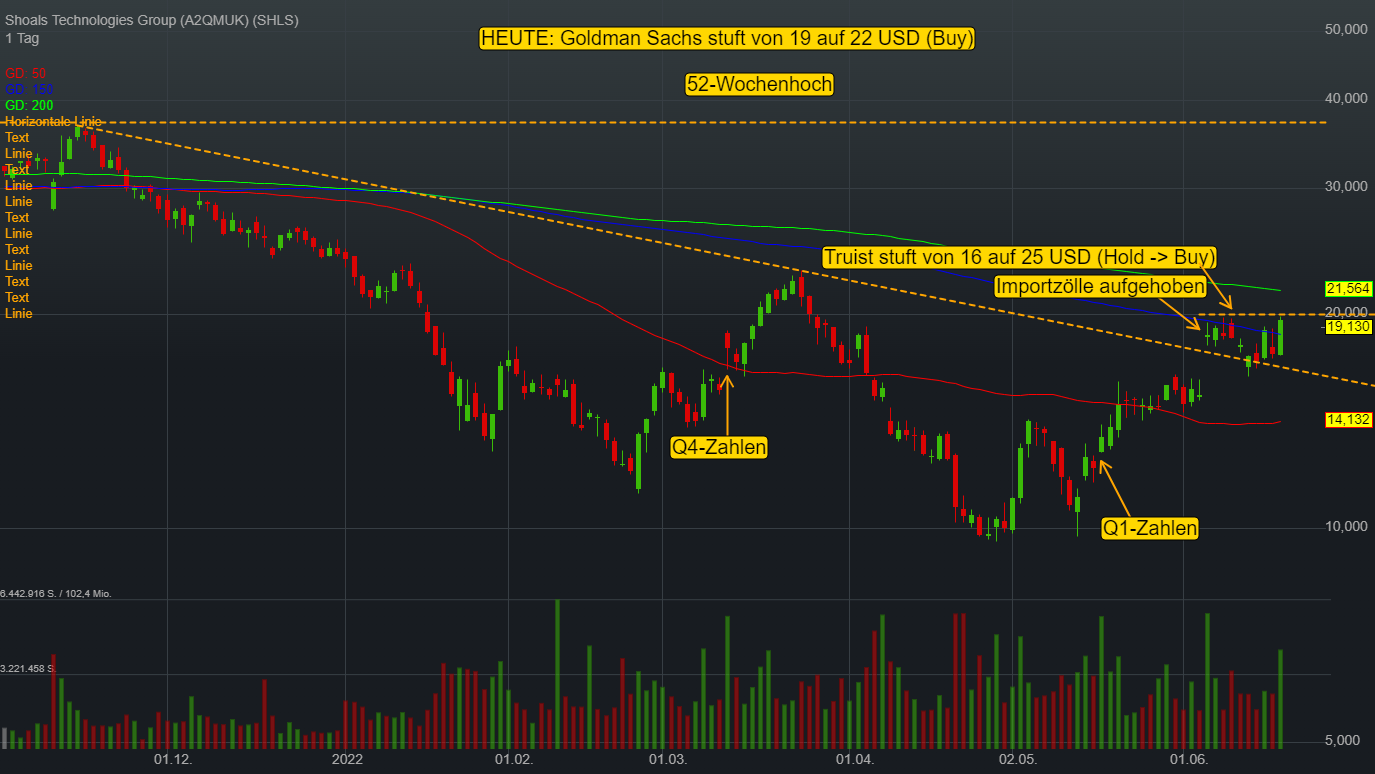Click the GD: 50 legend entry
Screen dimensions: 1375x774
(x=26, y=73)
